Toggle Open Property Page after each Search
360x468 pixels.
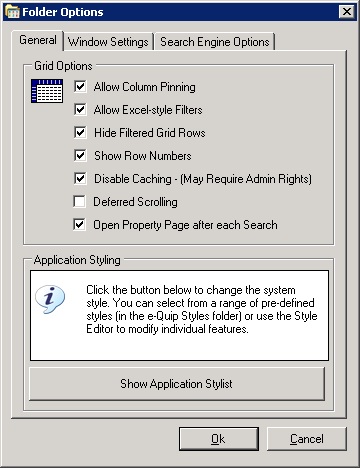(79, 224)
